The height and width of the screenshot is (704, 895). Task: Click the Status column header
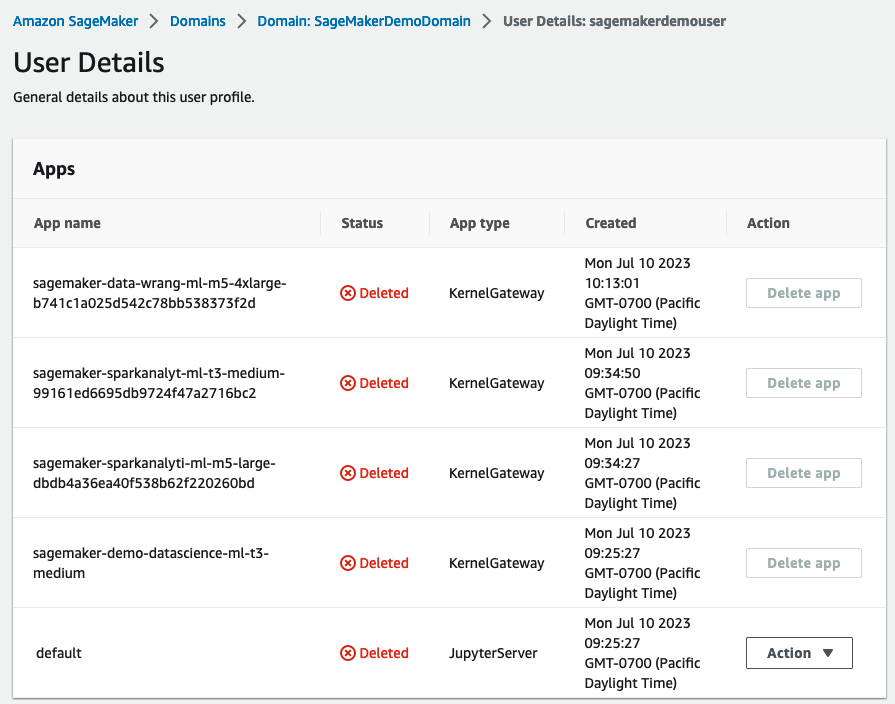[362, 223]
